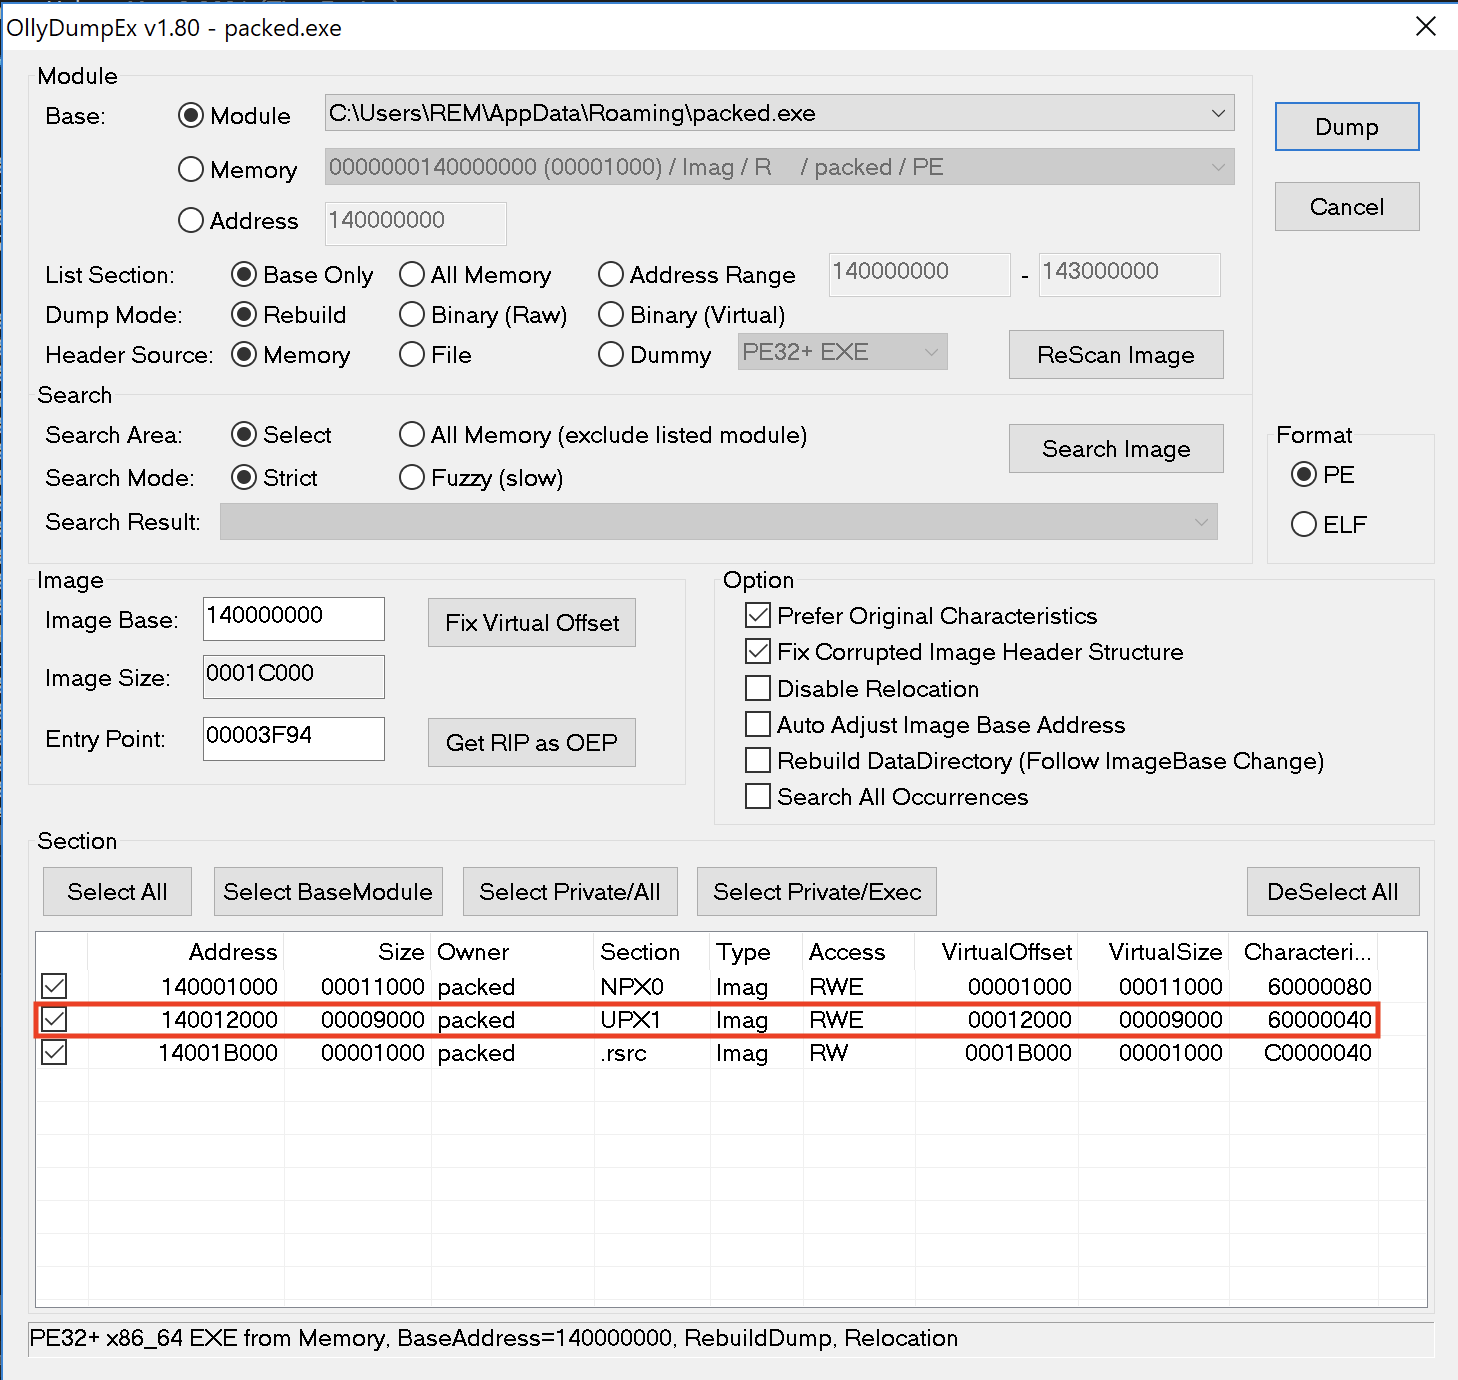Click Select Private/Exec button
This screenshot has height=1380, width=1458.
coord(817,892)
